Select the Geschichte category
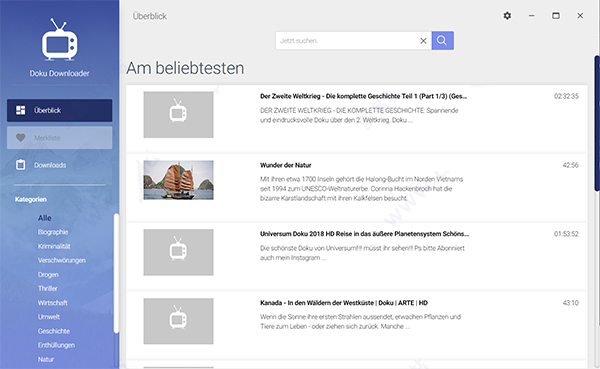 click(54, 331)
